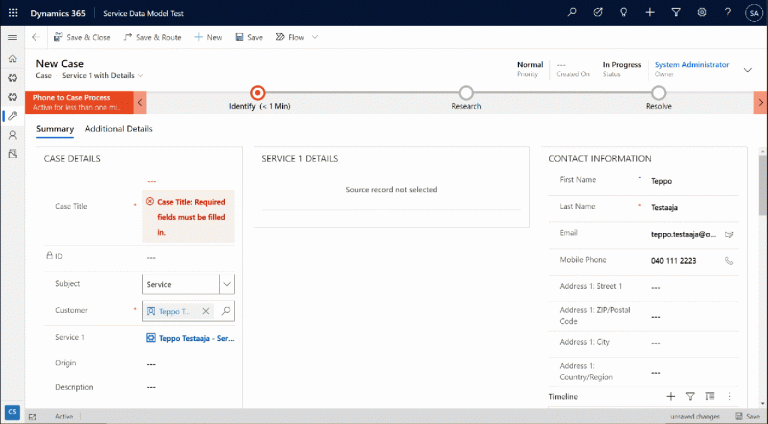Select the Identify stage
Viewport: 768px width, 424px height.
[x=258, y=93]
